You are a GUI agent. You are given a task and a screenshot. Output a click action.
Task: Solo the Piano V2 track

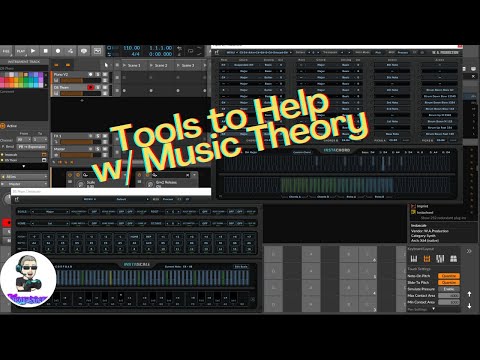tap(98, 74)
